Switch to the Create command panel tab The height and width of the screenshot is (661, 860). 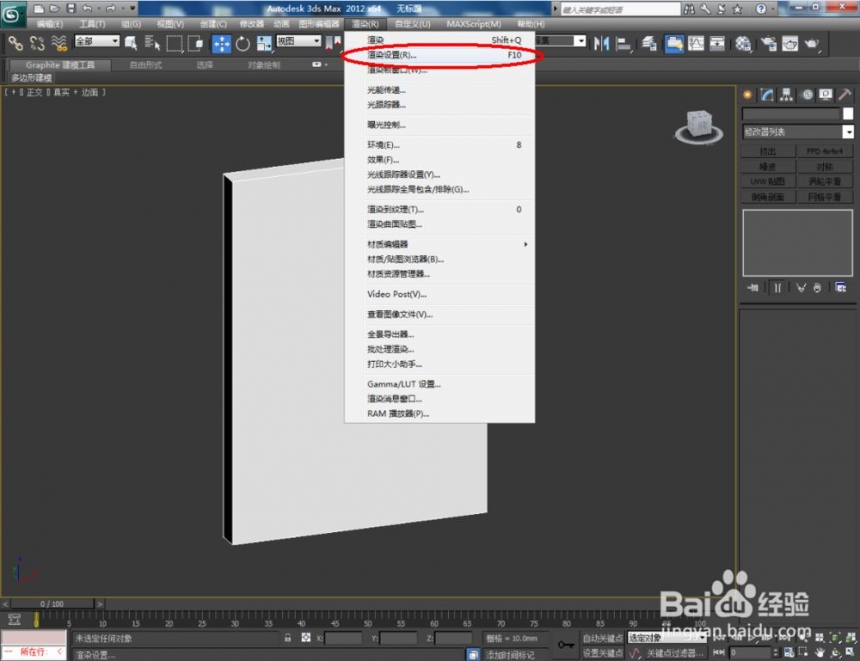(x=748, y=95)
